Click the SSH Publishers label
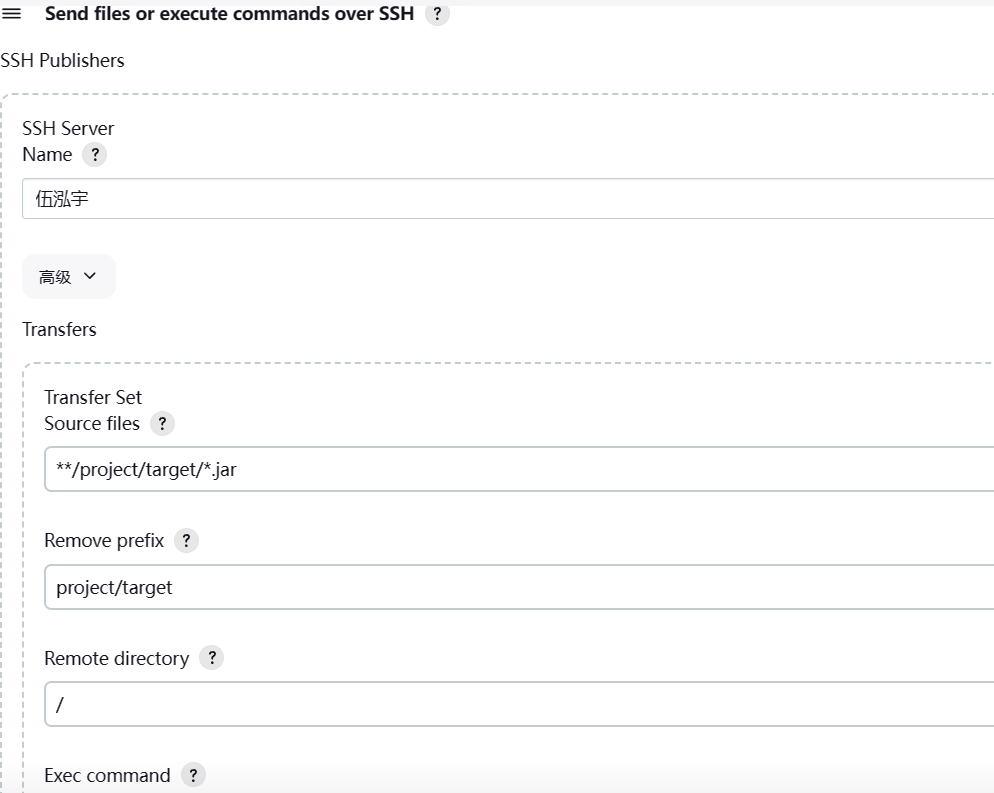The height and width of the screenshot is (793, 994). click(62, 61)
